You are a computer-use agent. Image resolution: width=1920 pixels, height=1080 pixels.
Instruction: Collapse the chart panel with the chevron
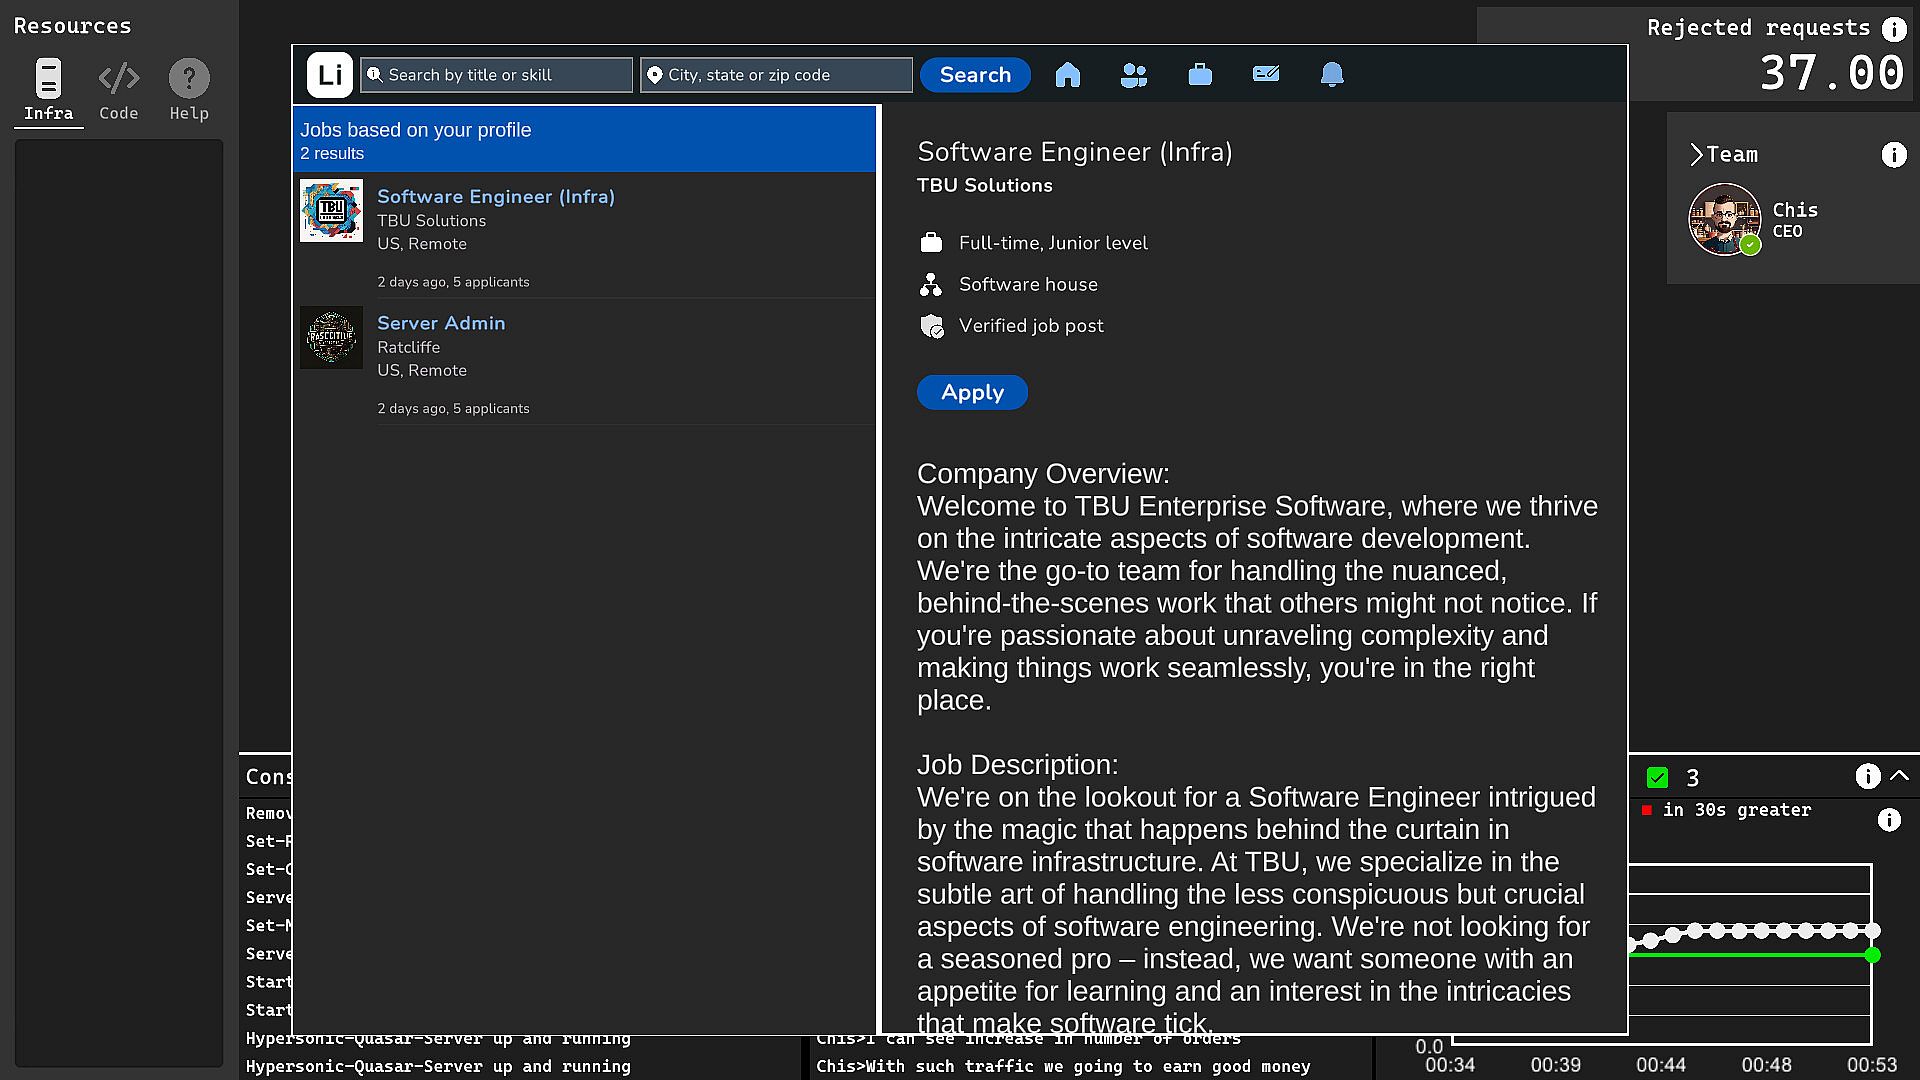1900,776
